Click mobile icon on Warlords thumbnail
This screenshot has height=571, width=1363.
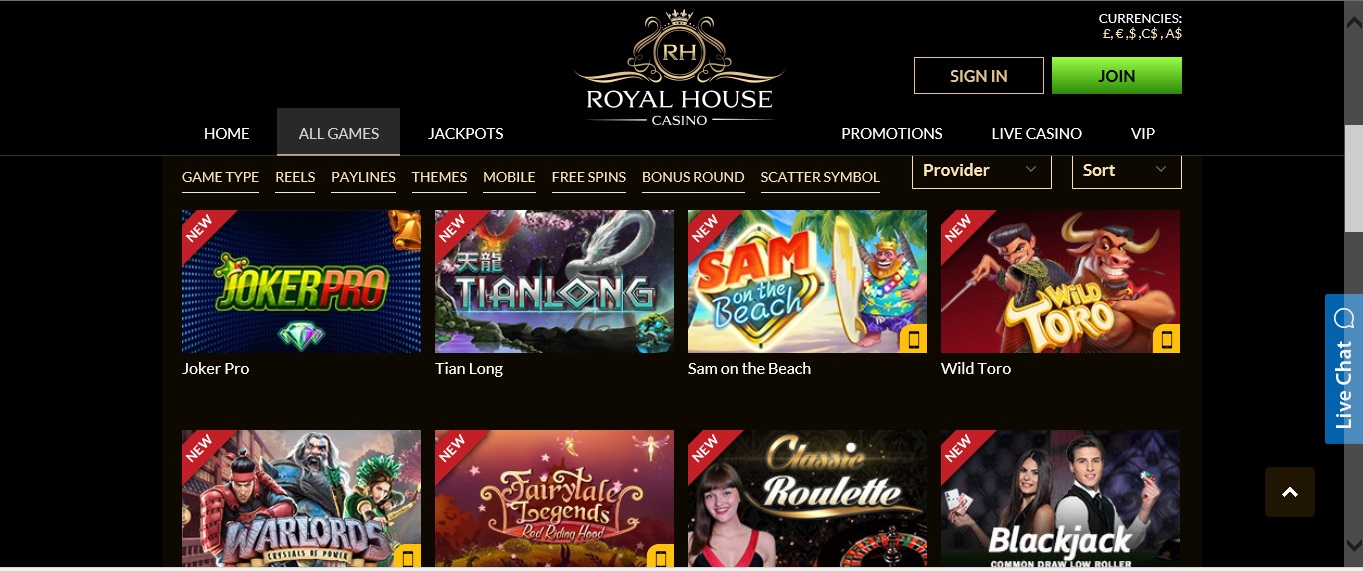[x=407, y=558]
